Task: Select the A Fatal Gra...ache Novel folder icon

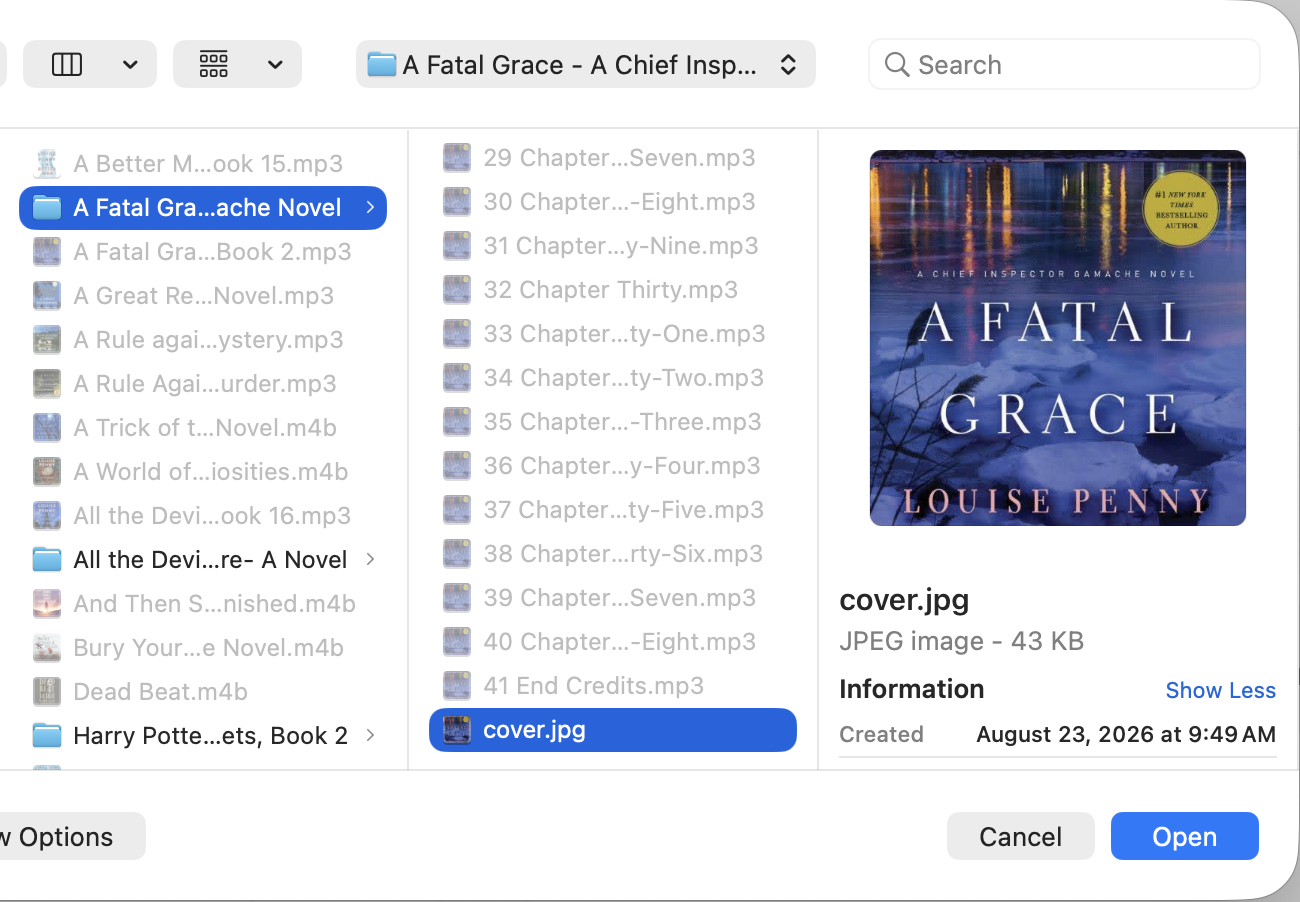Action: (47, 207)
